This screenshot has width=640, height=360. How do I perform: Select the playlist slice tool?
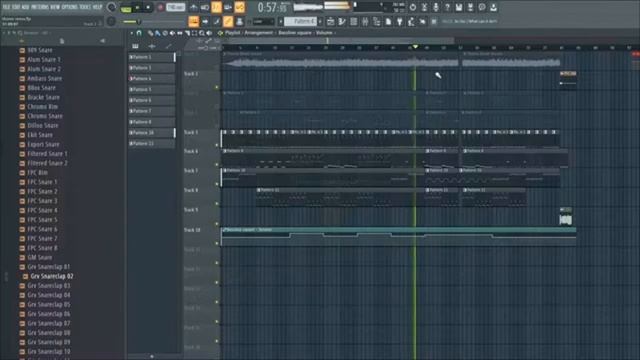187,33
